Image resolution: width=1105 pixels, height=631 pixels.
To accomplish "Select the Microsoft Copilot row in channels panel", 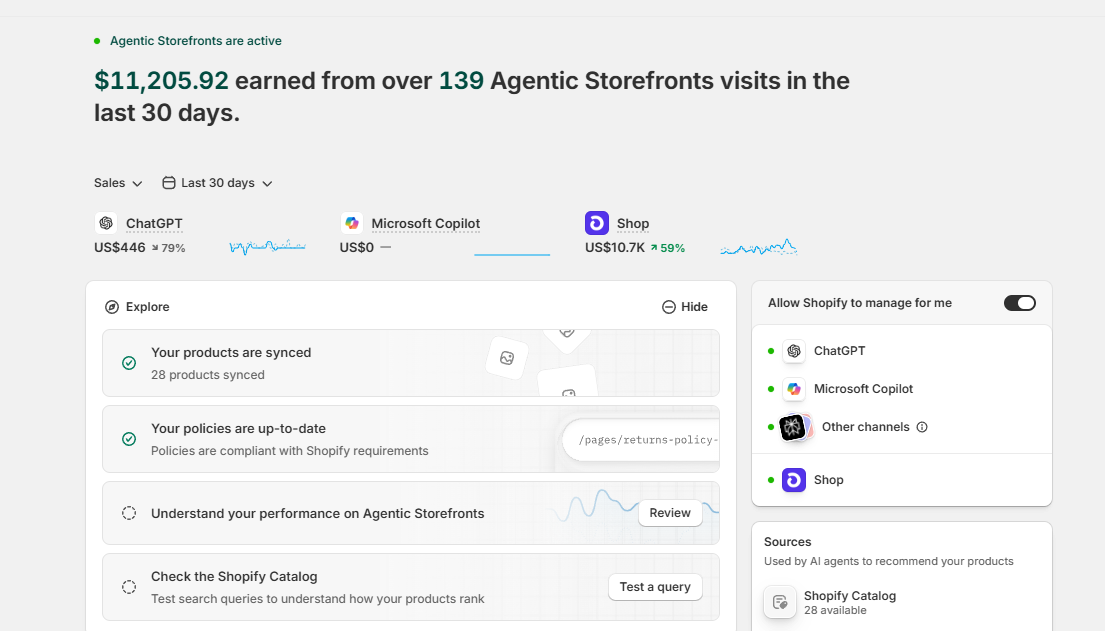I will (x=902, y=389).
